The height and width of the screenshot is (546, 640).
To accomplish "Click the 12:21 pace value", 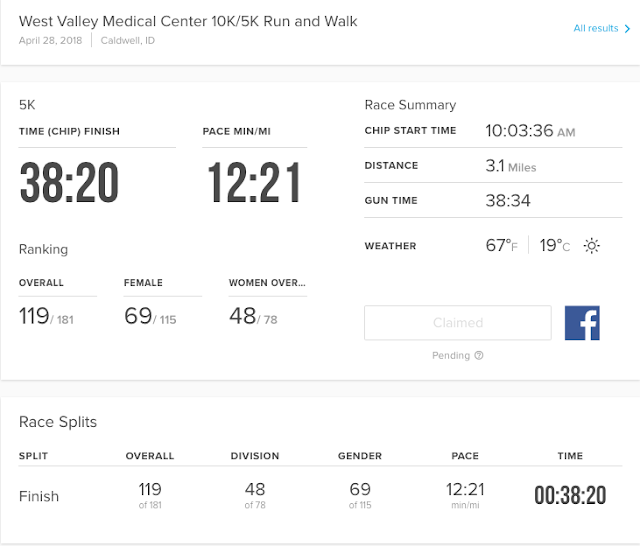I will 254,182.
